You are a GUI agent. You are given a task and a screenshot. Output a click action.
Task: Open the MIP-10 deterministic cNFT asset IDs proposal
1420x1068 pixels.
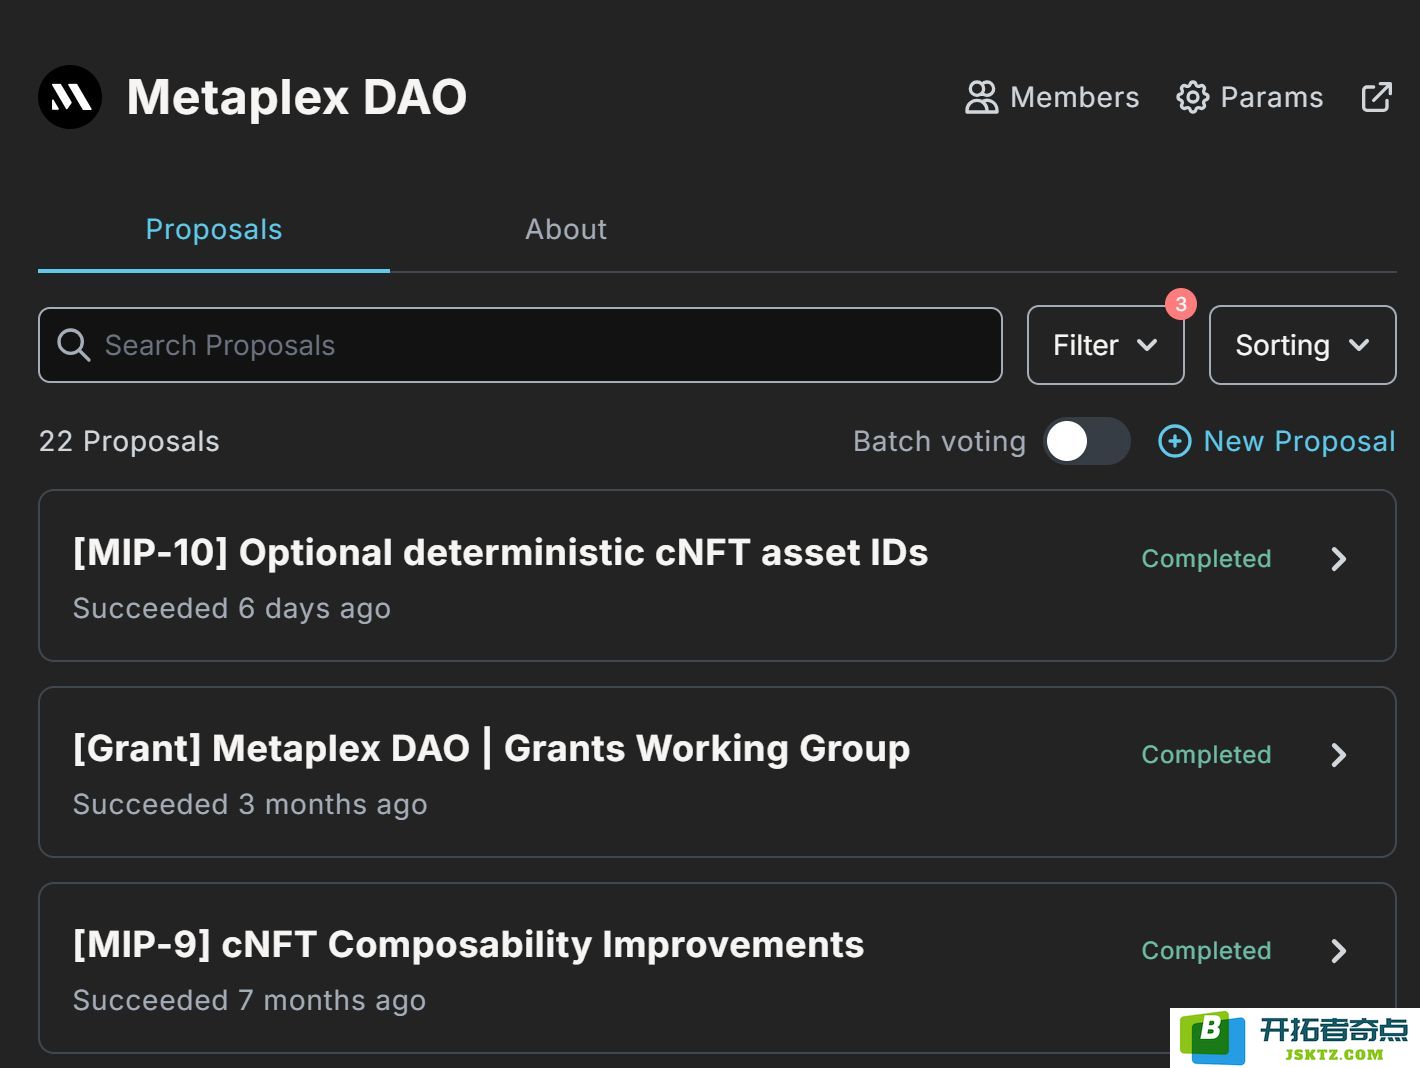coord(717,576)
